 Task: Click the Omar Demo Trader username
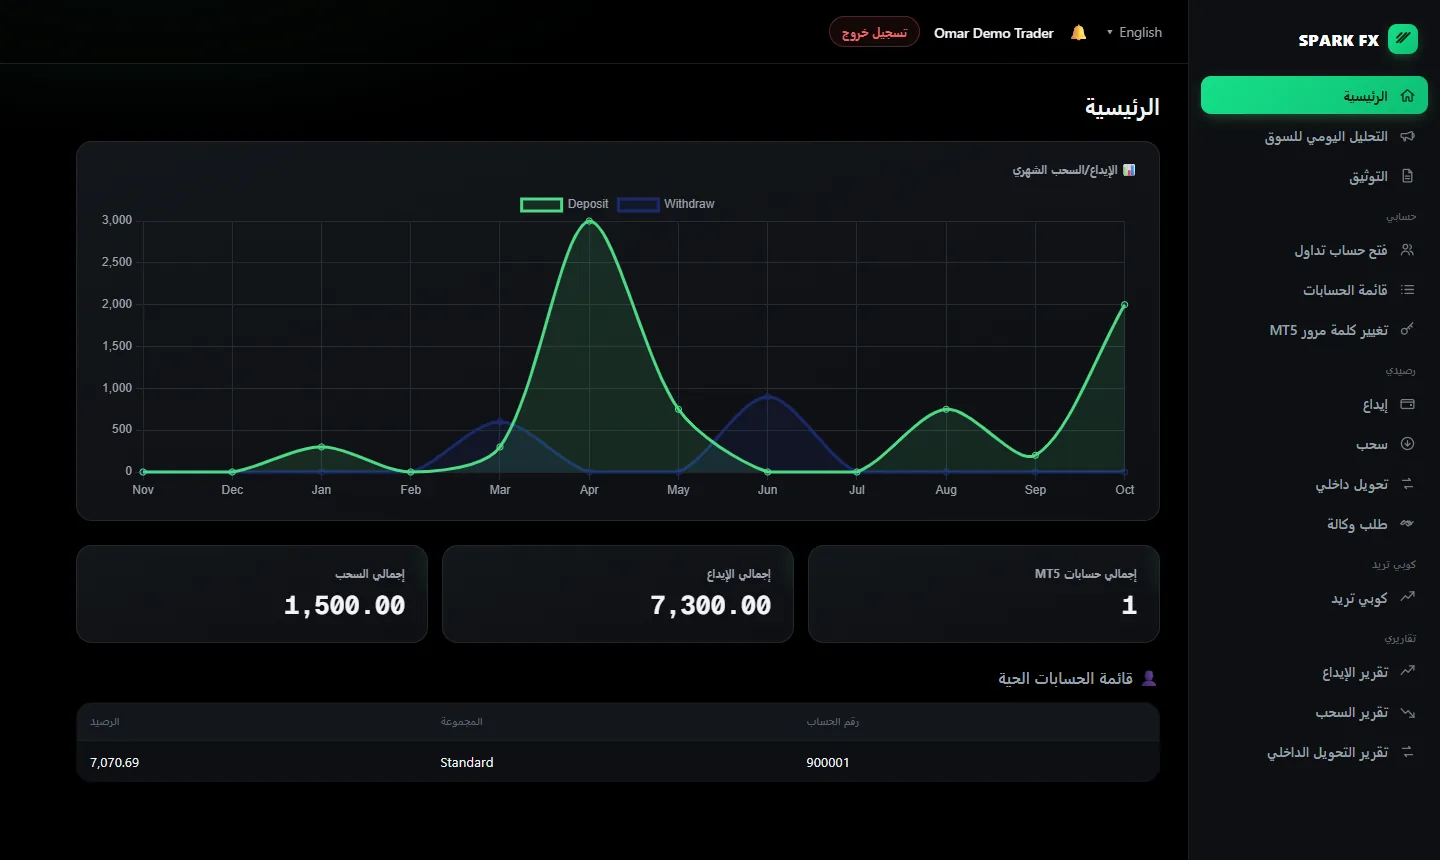994,33
